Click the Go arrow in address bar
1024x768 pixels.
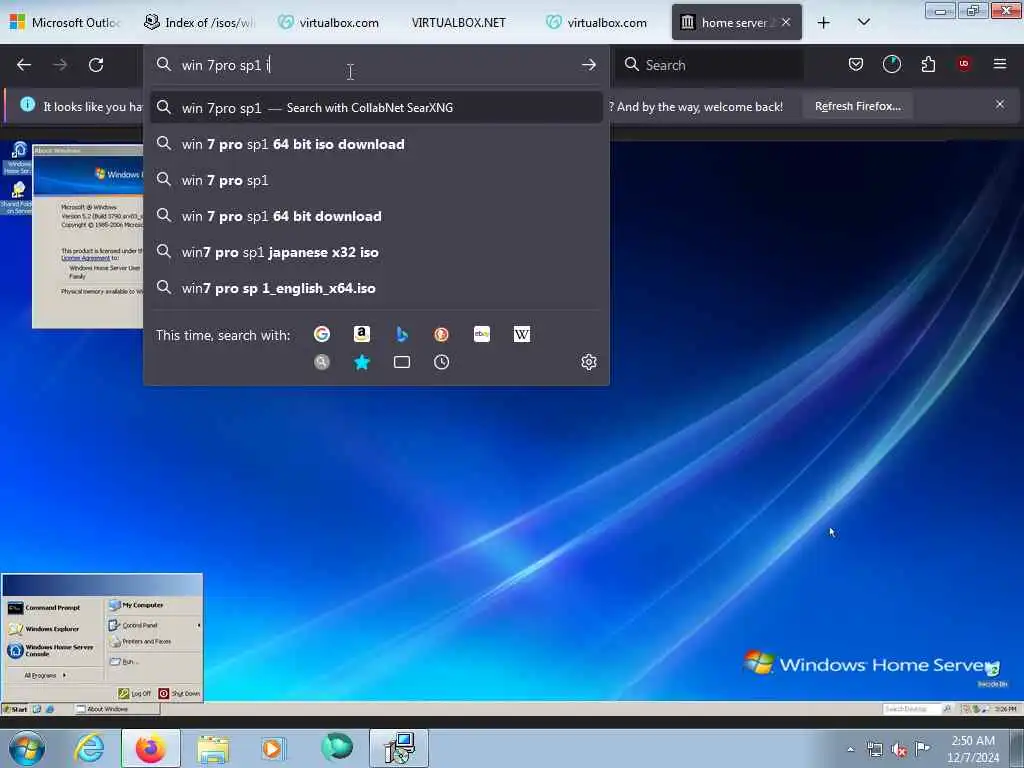point(588,65)
